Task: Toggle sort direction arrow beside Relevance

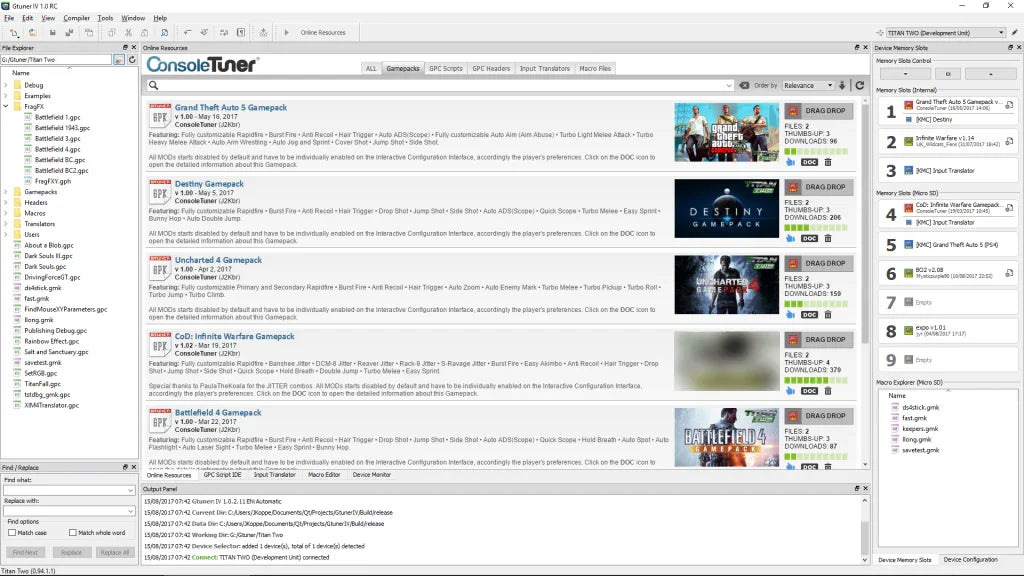Action: pos(842,86)
